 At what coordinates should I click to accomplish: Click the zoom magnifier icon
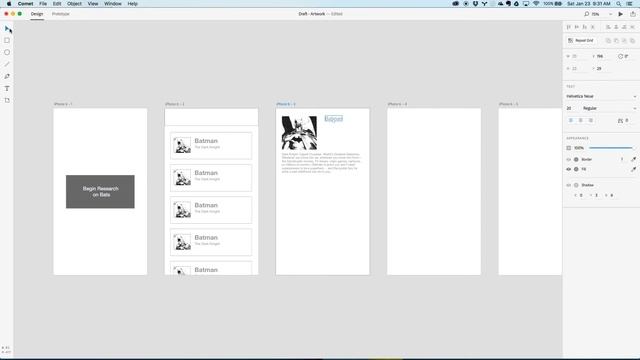pos(587,14)
